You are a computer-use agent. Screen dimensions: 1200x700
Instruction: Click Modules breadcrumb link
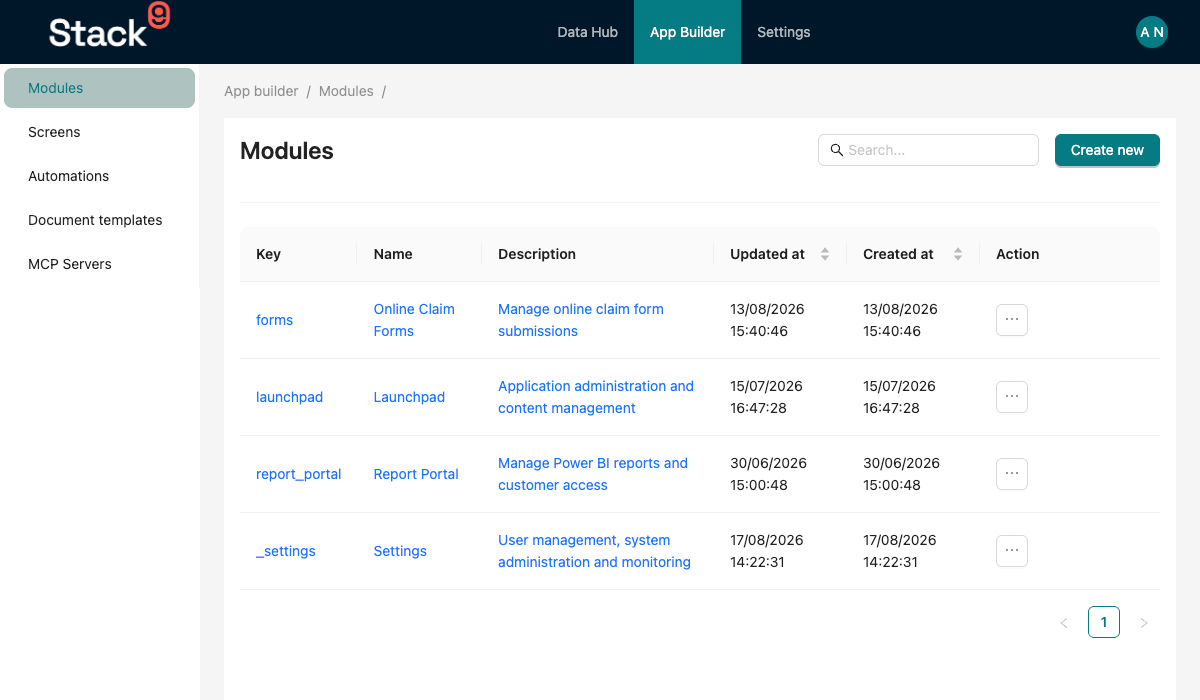pos(346,91)
